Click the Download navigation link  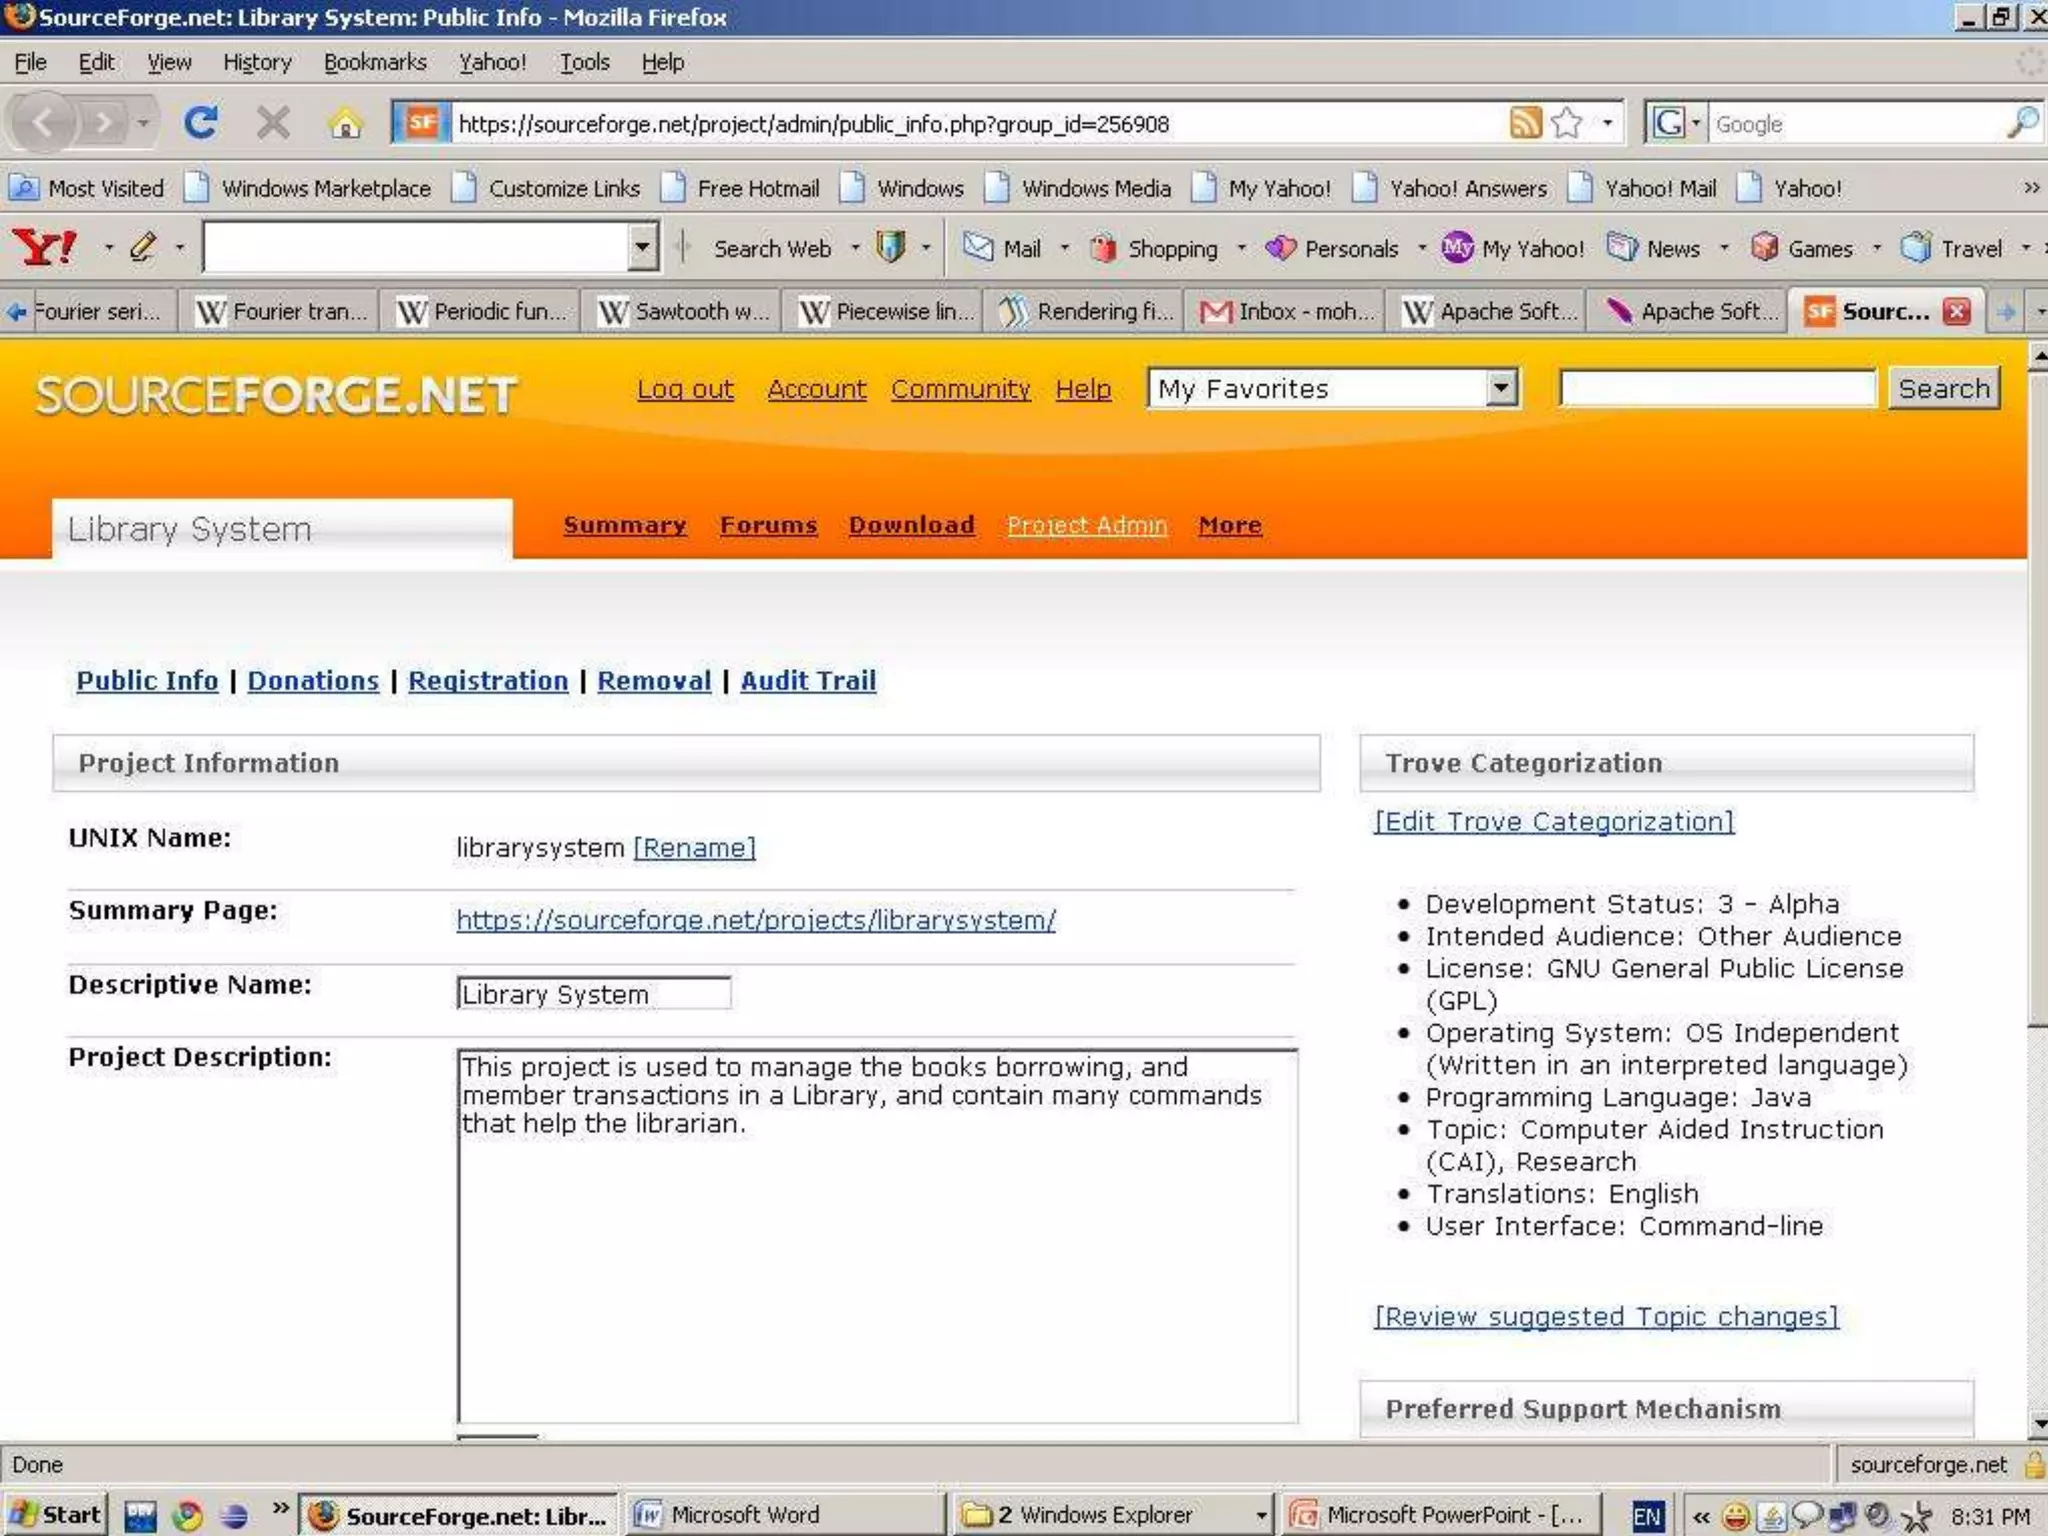911,525
